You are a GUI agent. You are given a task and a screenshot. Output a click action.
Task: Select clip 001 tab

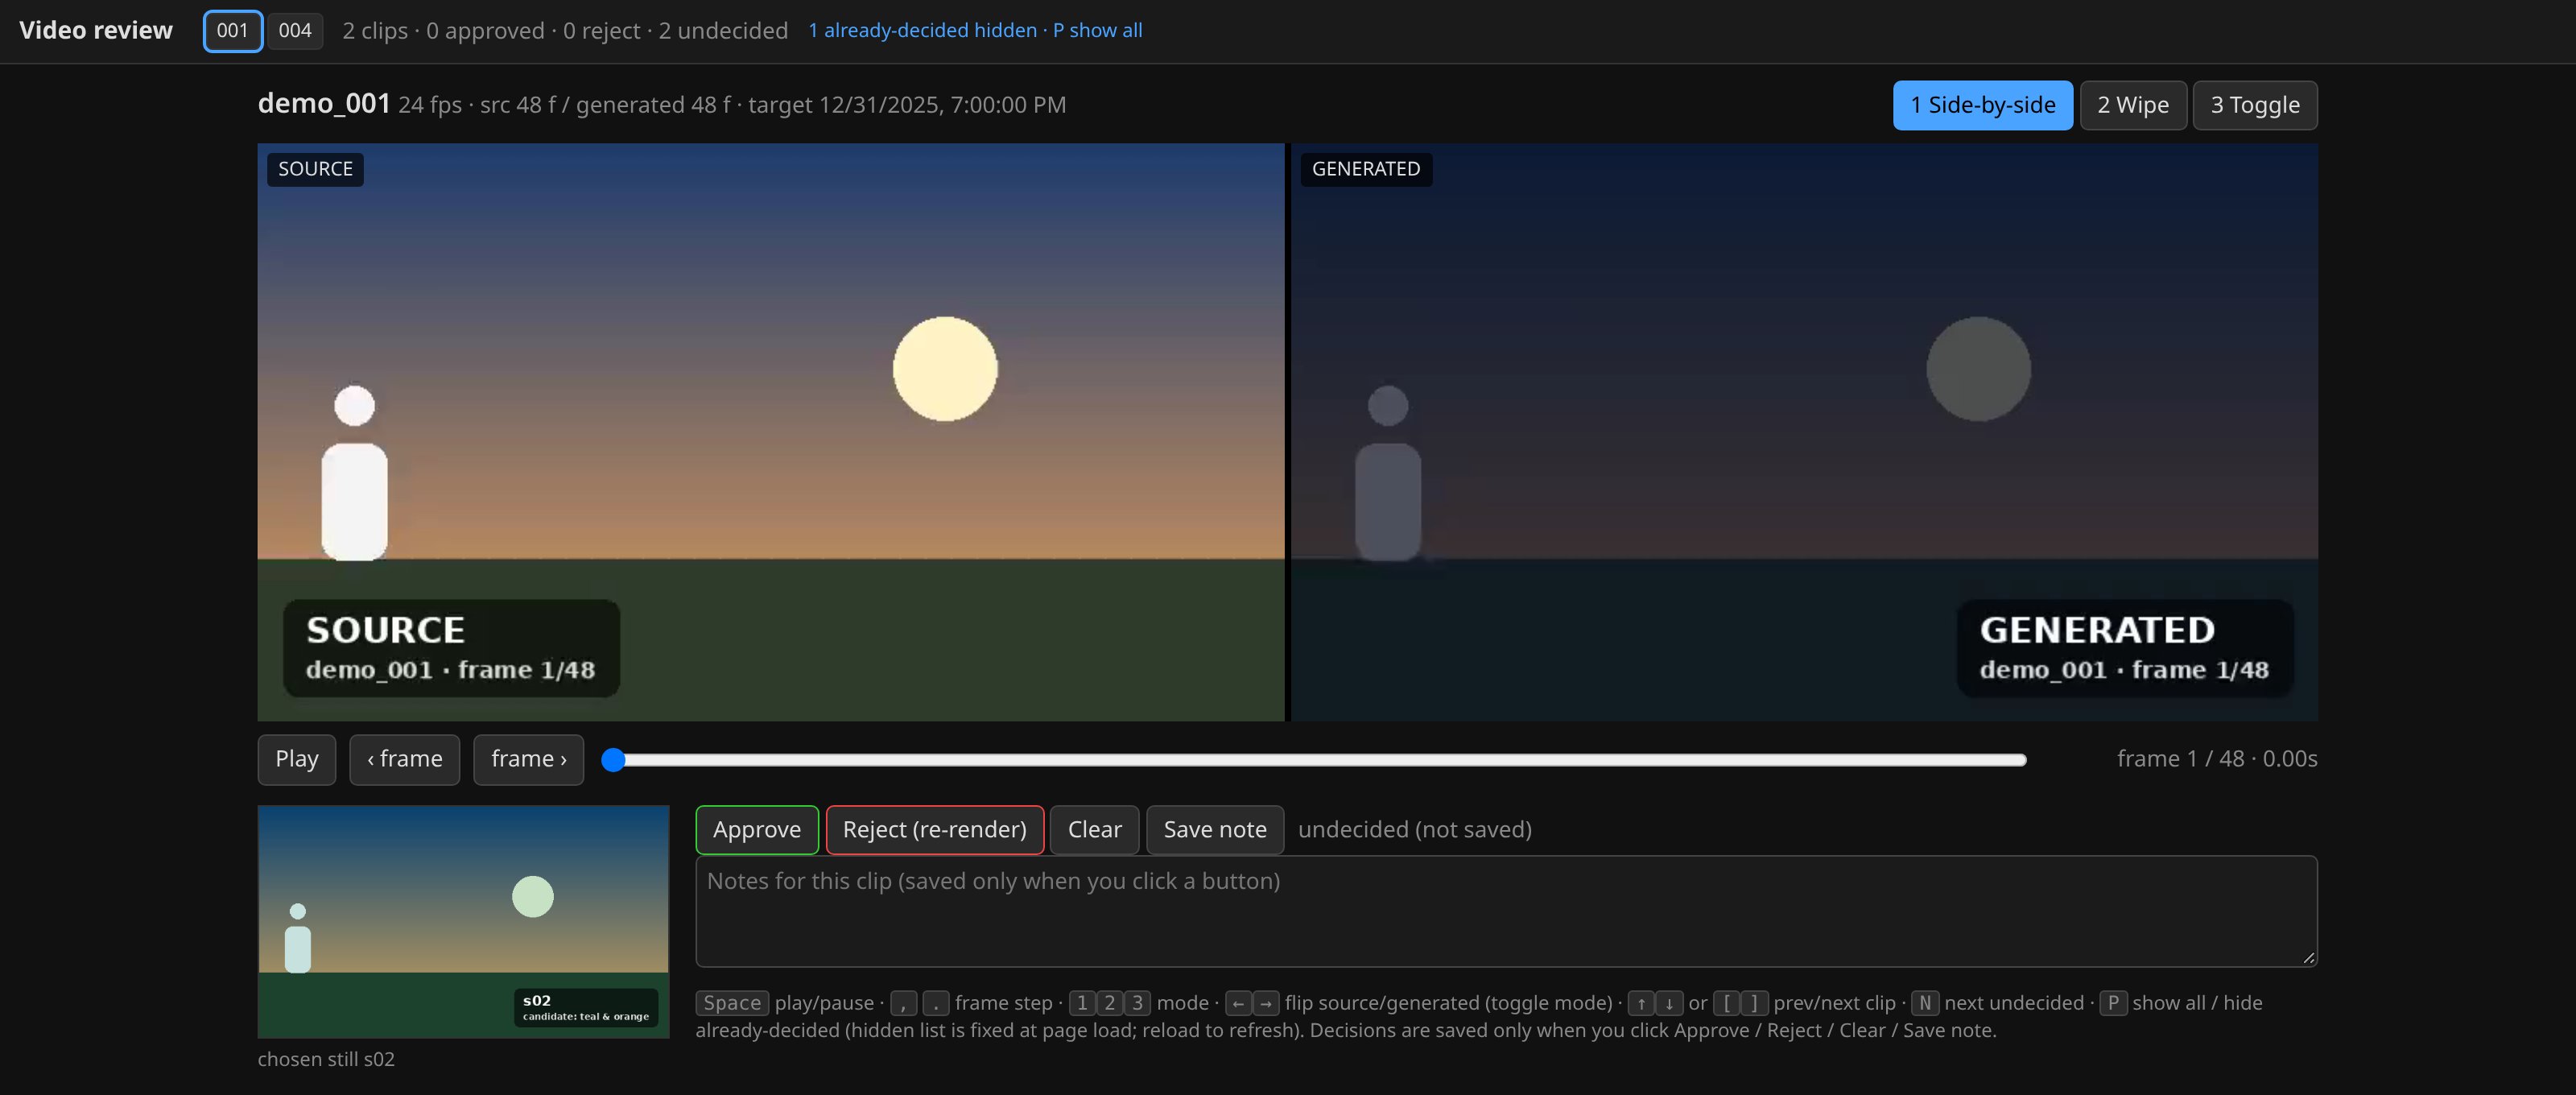point(232,31)
